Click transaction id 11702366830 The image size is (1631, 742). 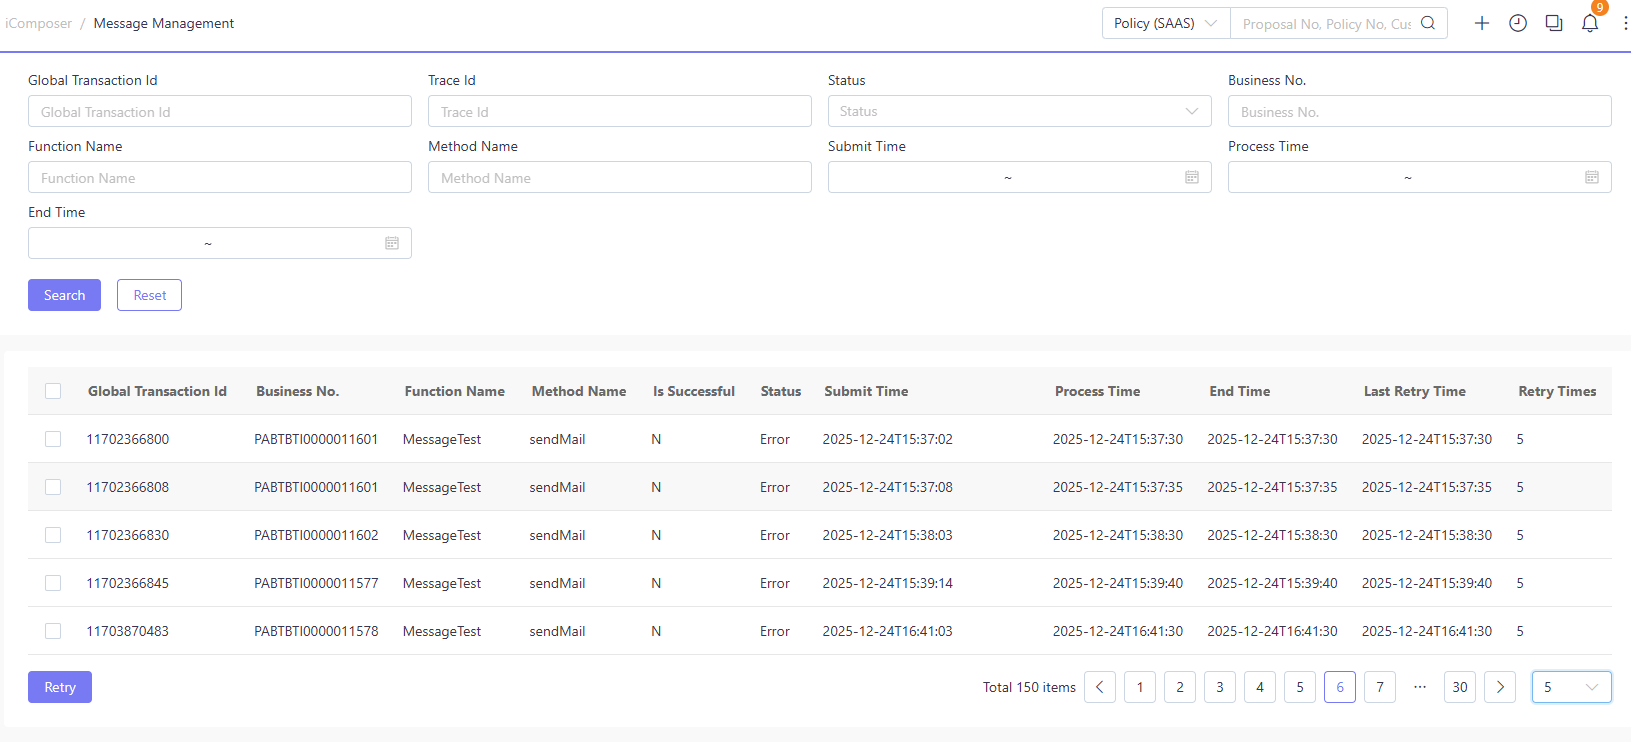(x=127, y=535)
